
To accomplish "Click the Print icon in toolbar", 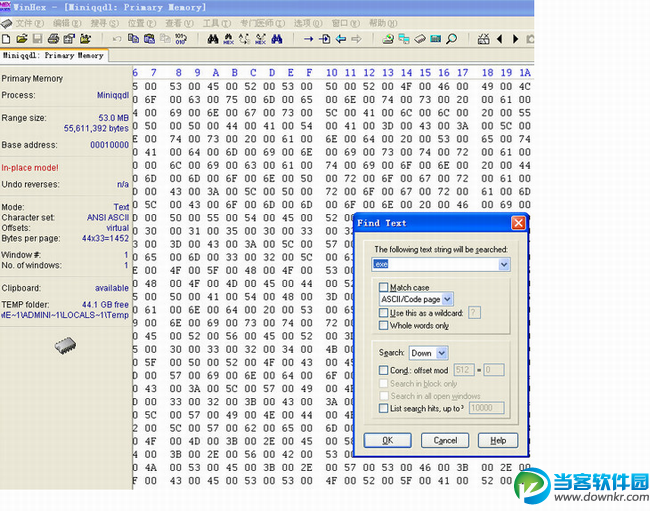I will coord(52,39).
